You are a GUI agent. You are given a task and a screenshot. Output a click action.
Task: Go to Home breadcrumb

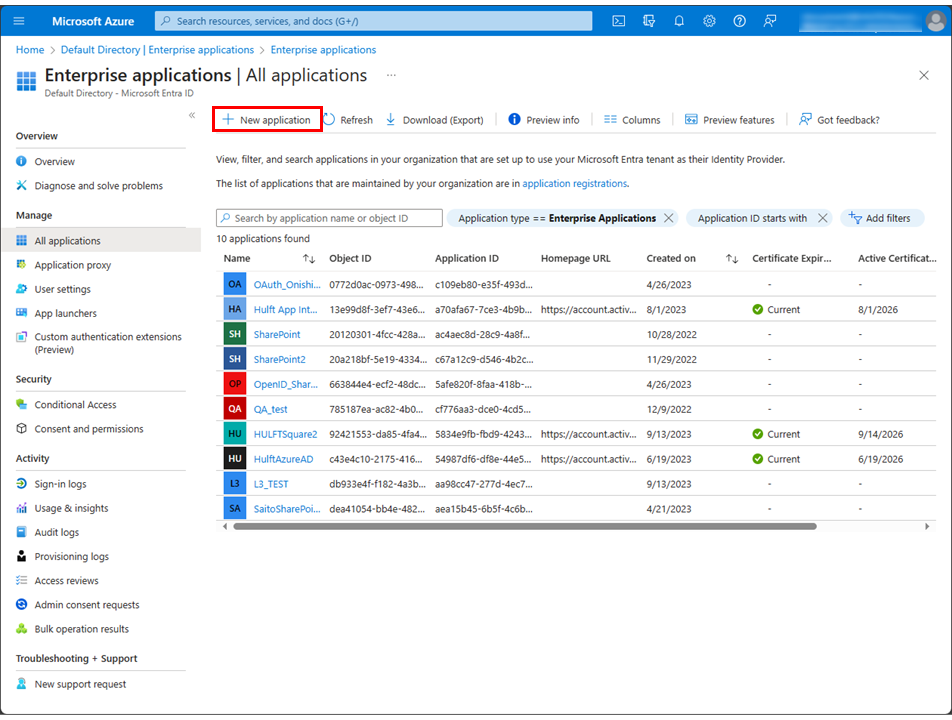coord(30,50)
